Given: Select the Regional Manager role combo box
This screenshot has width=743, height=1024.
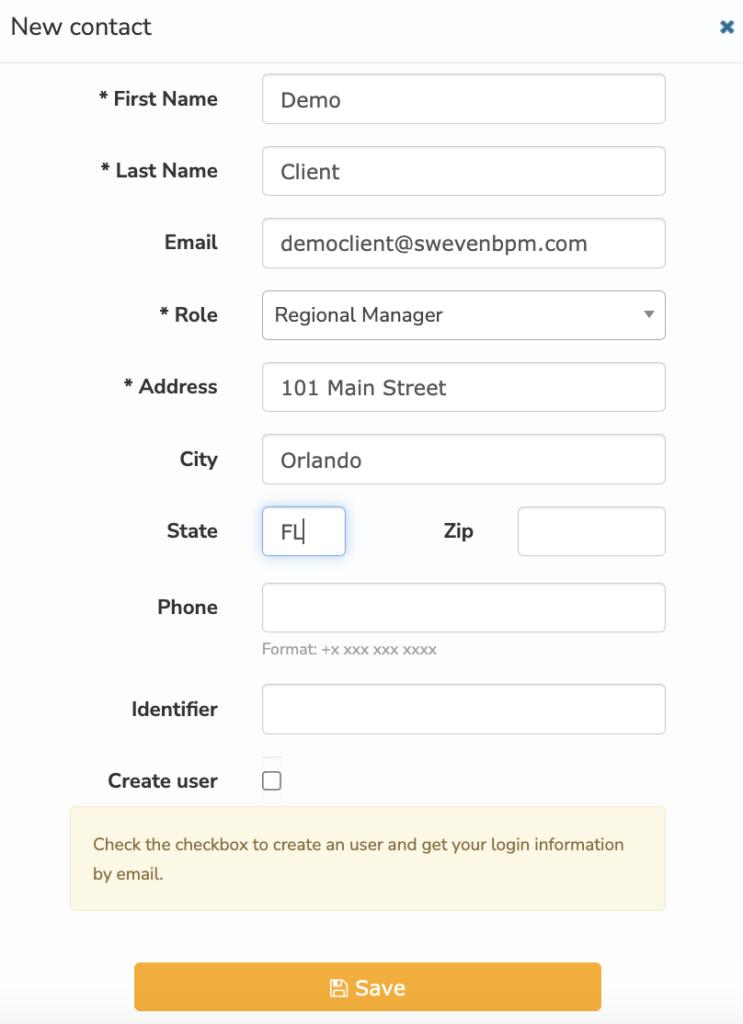Looking at the screenshot, I should [464, 315].
